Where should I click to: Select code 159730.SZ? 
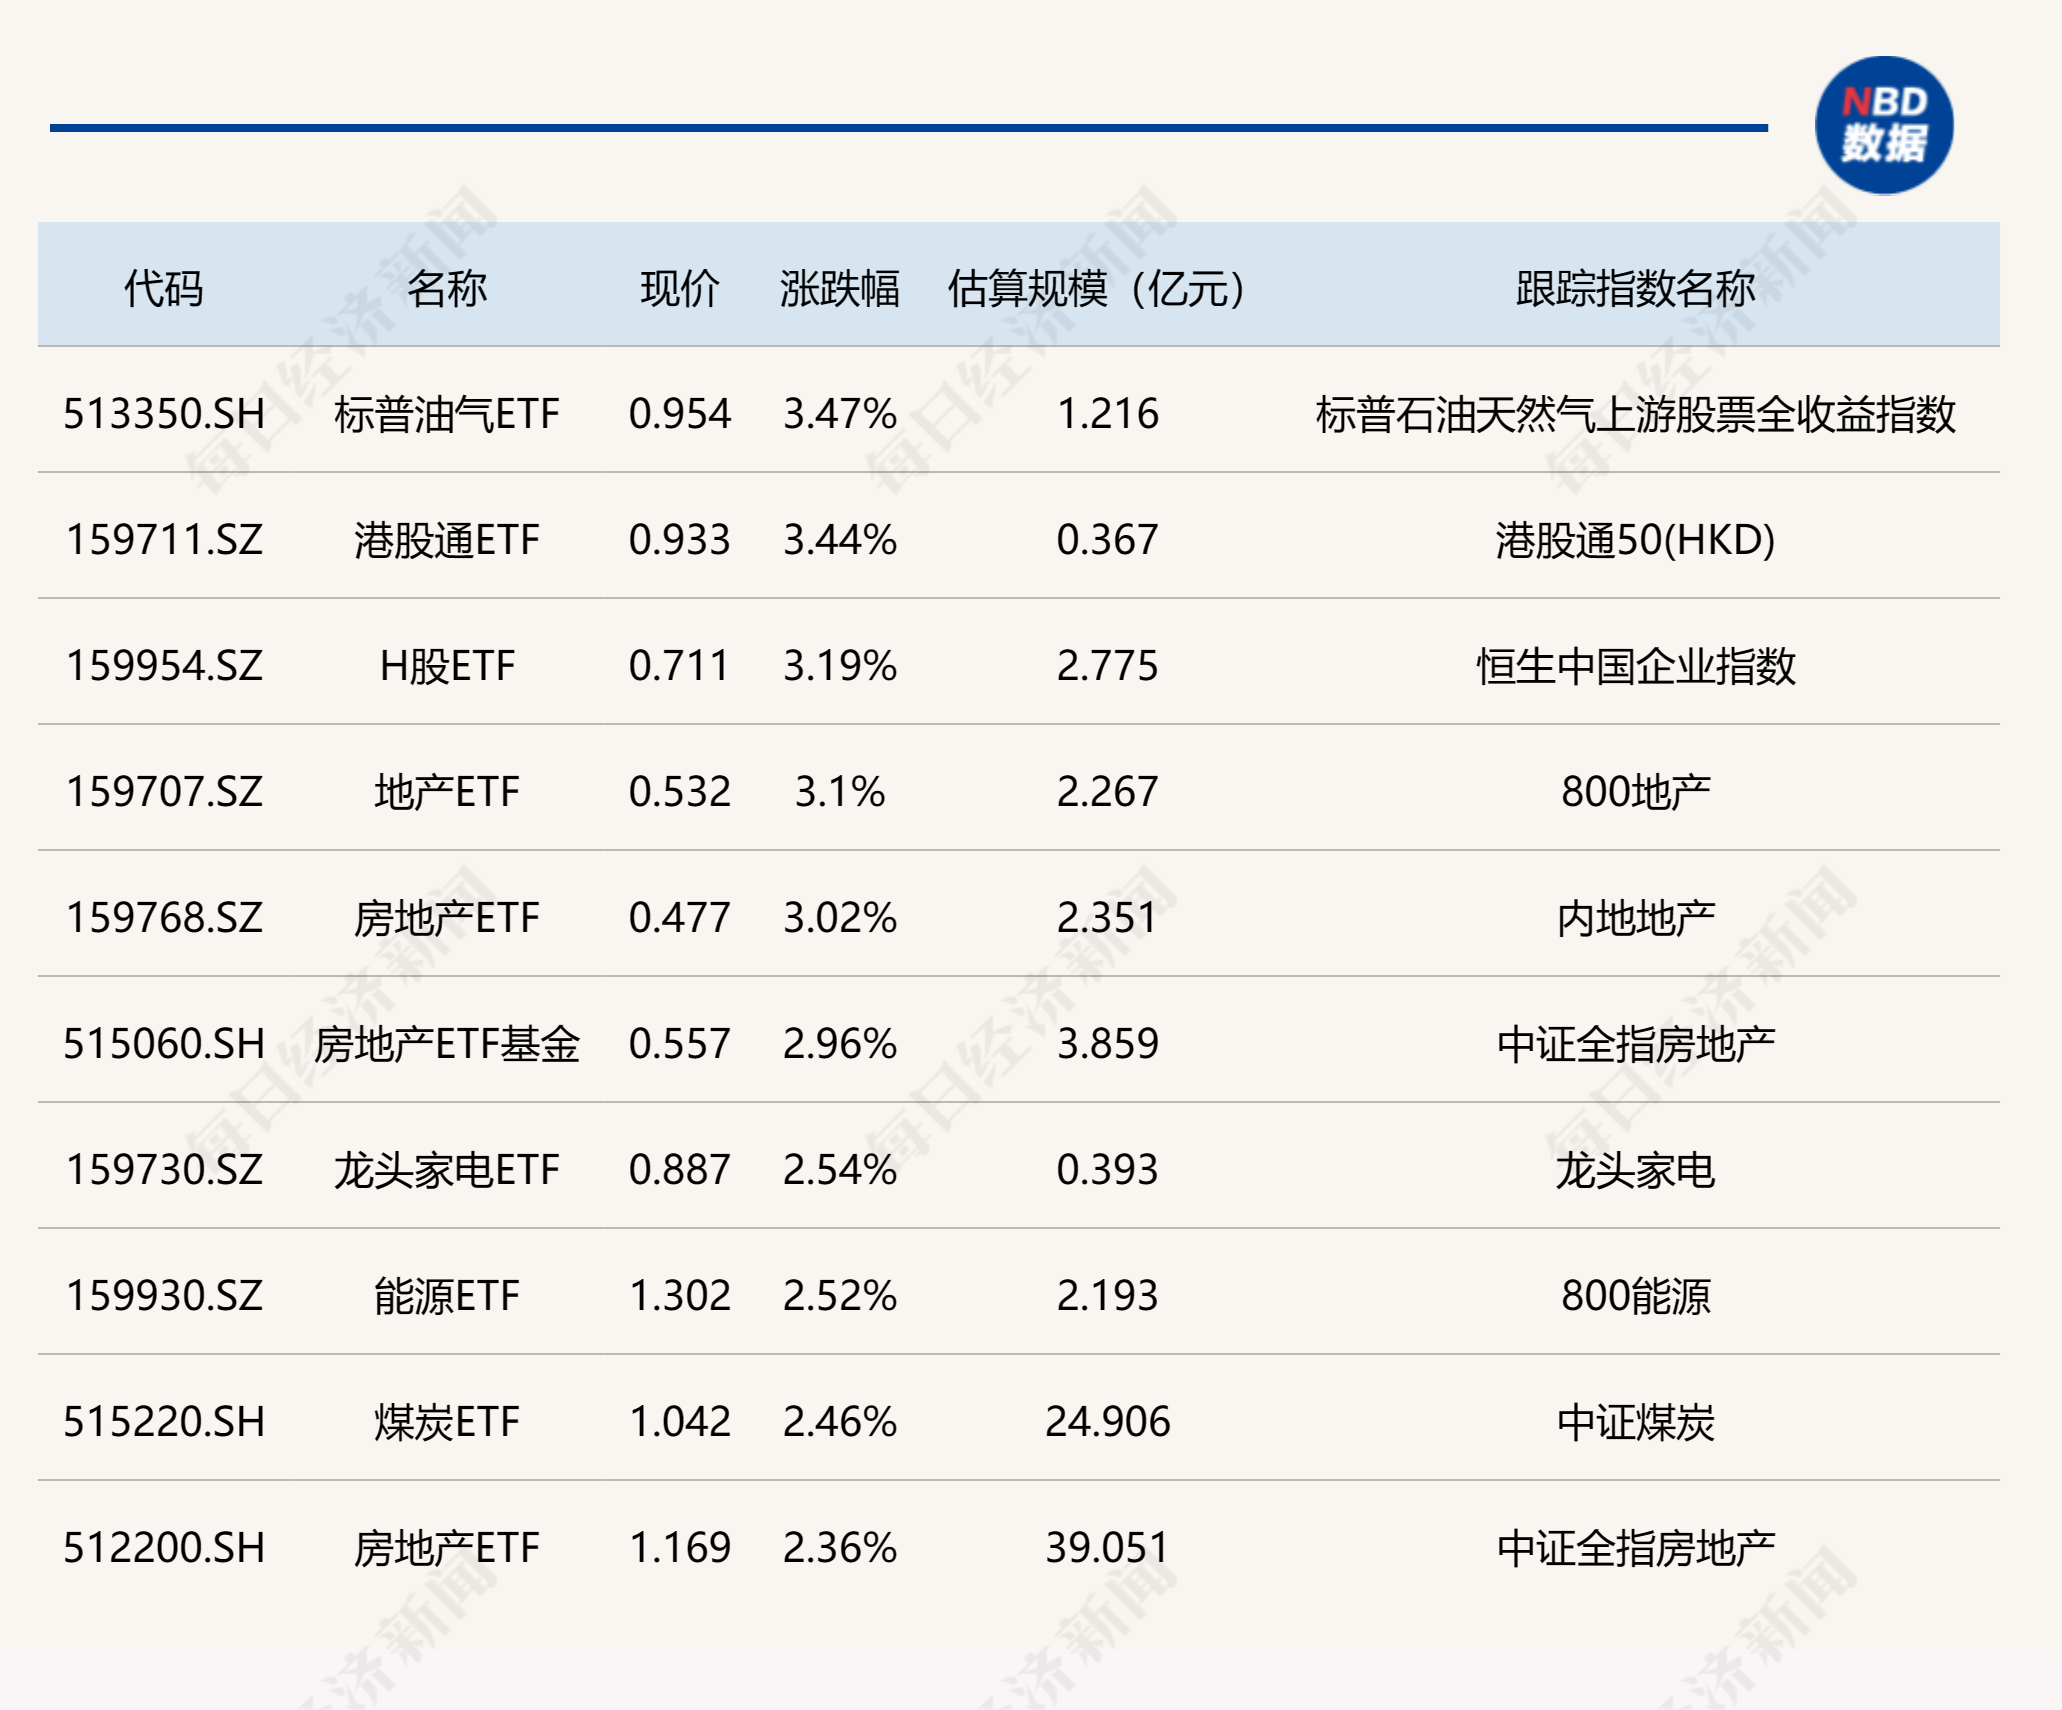pos(164,1170)
